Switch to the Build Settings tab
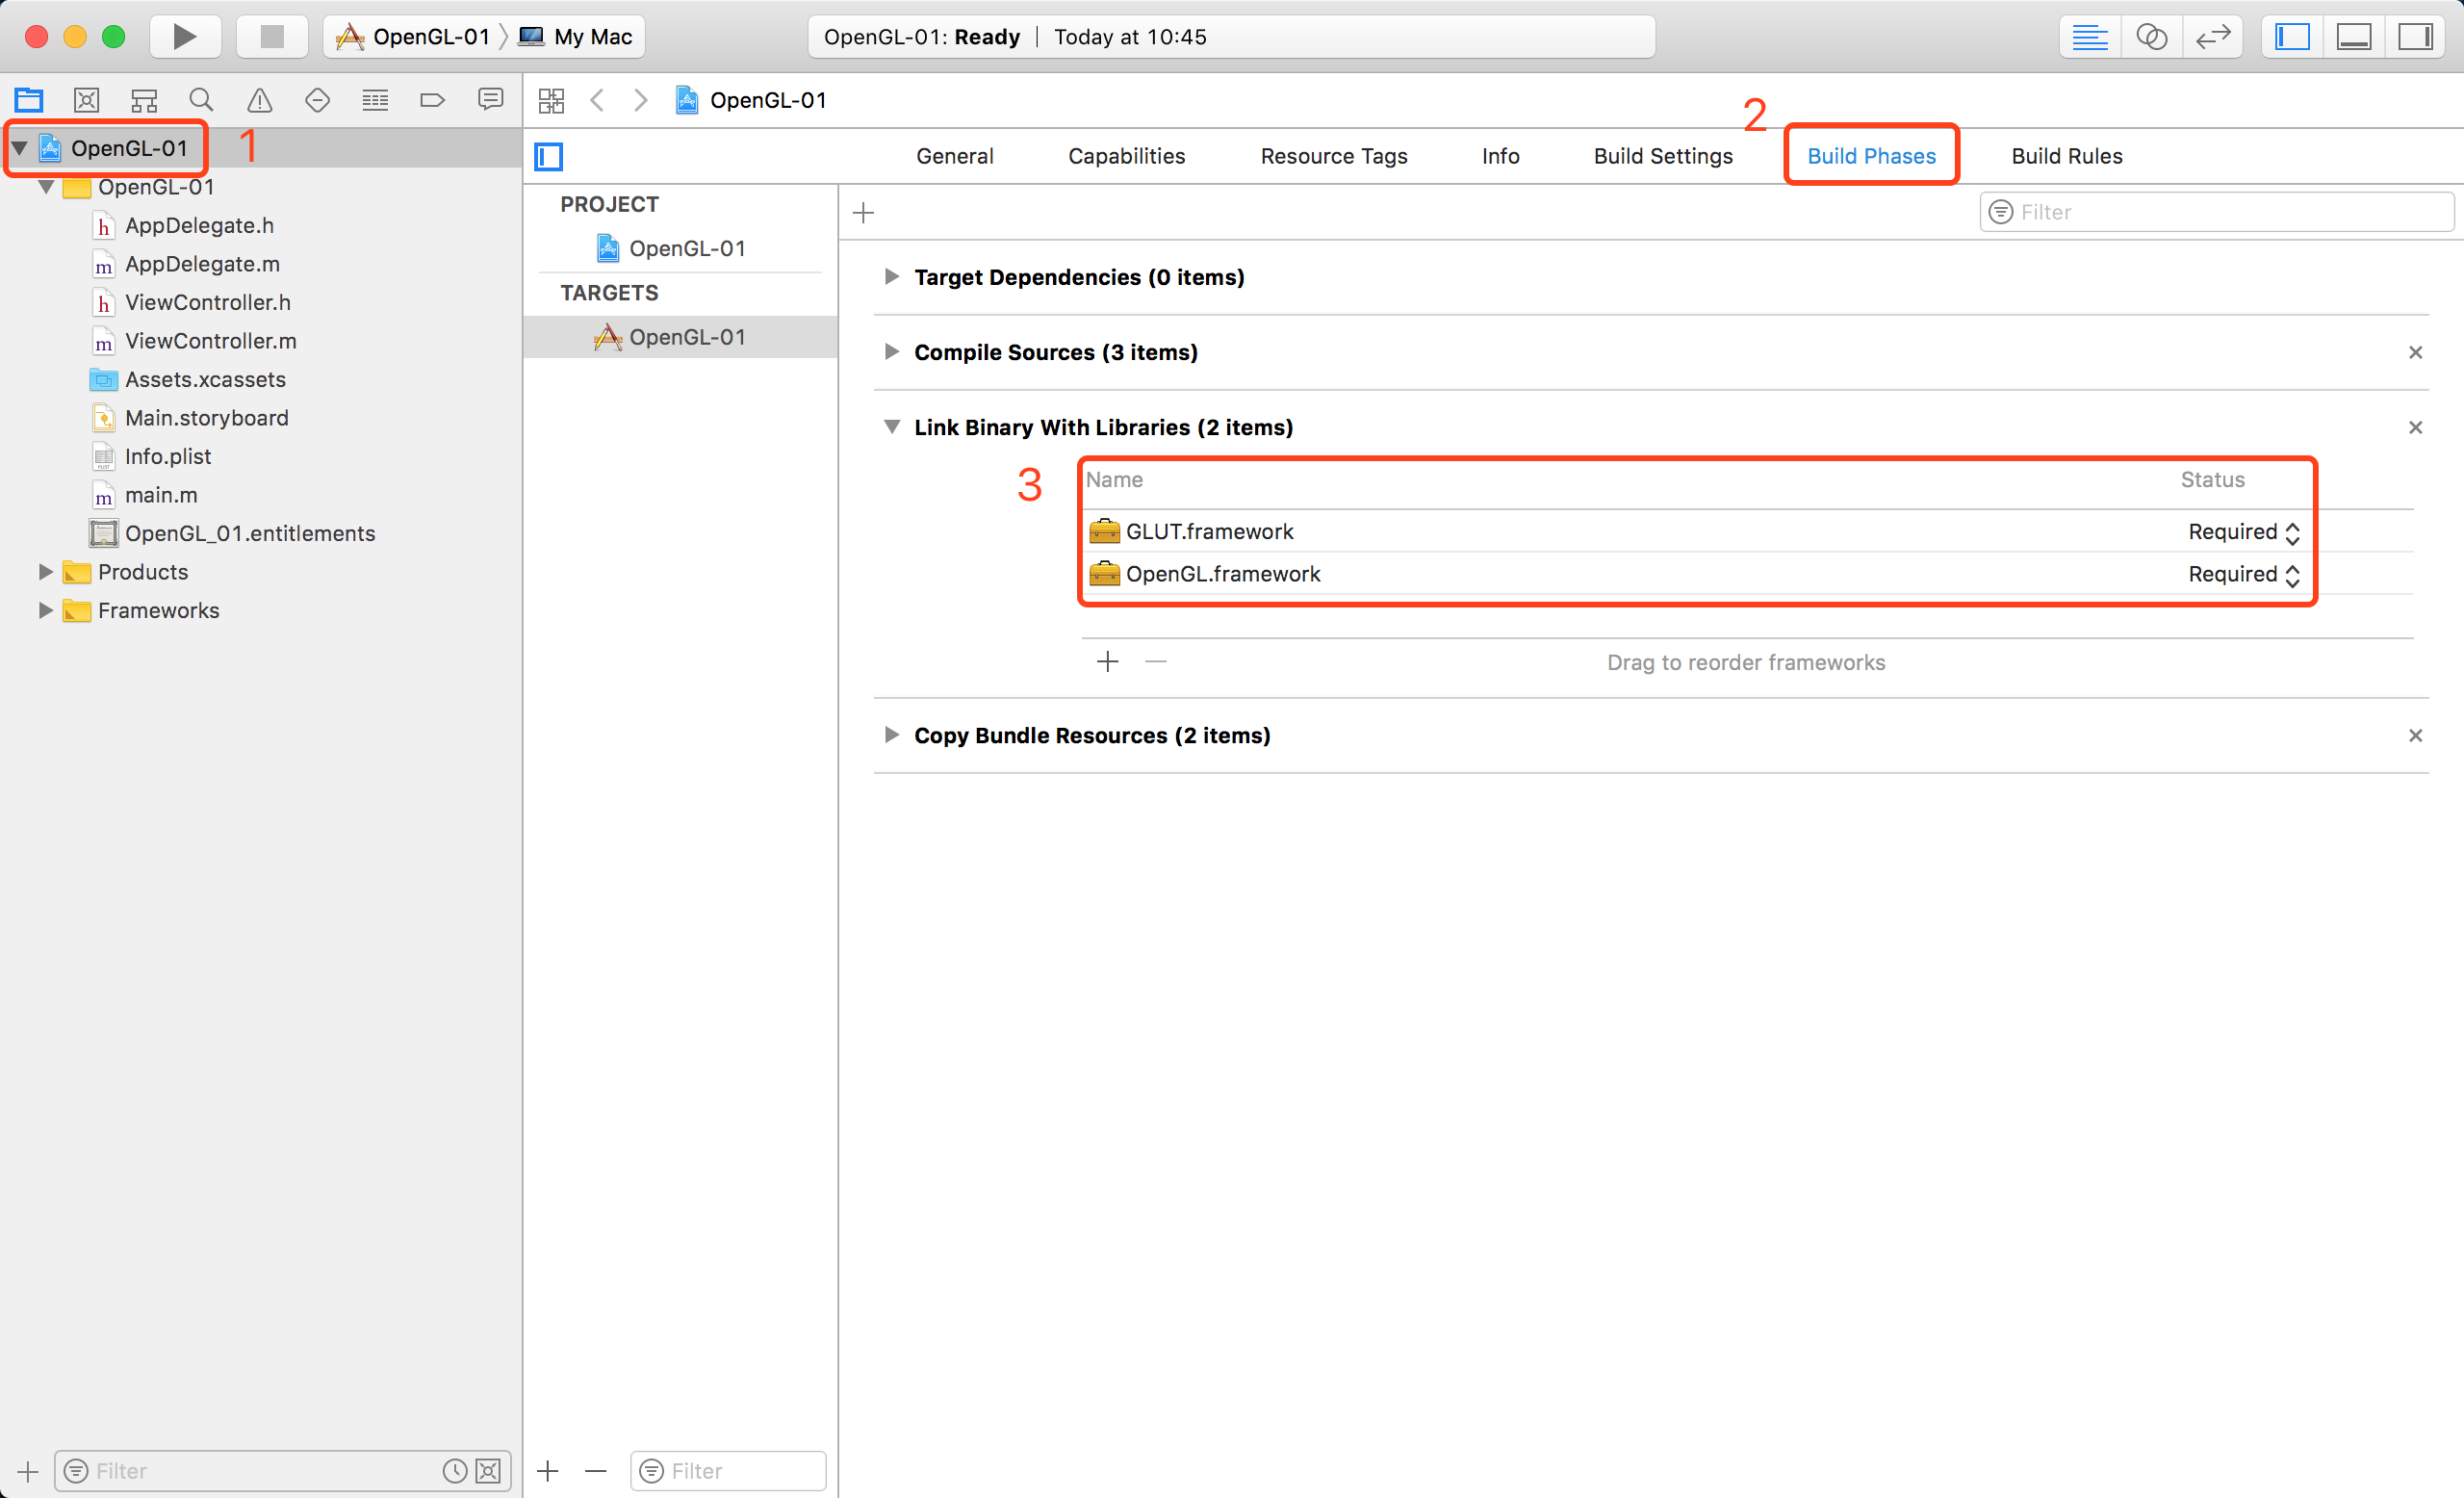 point(1662,156)
